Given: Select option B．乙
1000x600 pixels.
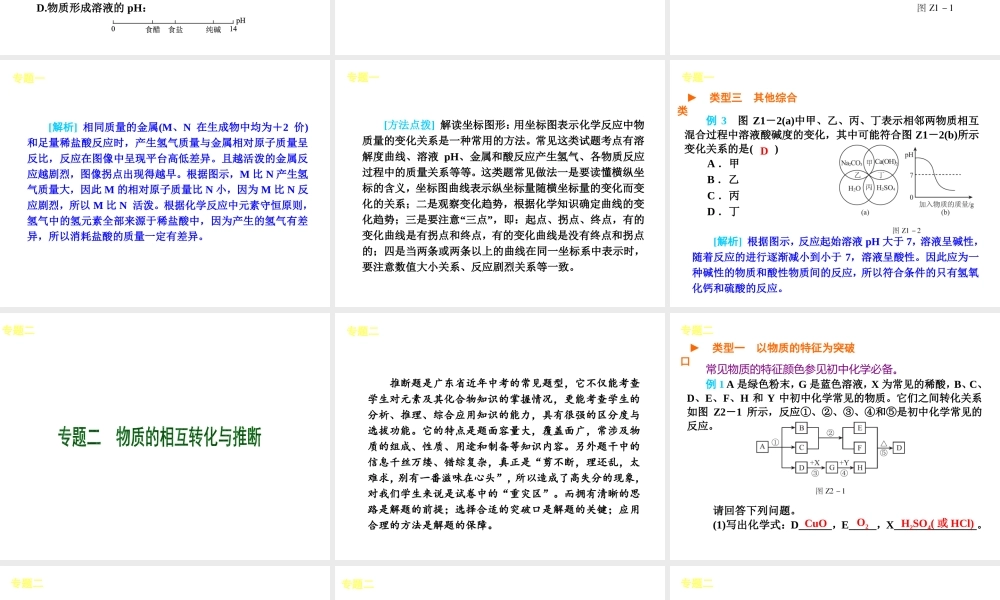Looking at the screenshot, I should (x=723, y=180).
